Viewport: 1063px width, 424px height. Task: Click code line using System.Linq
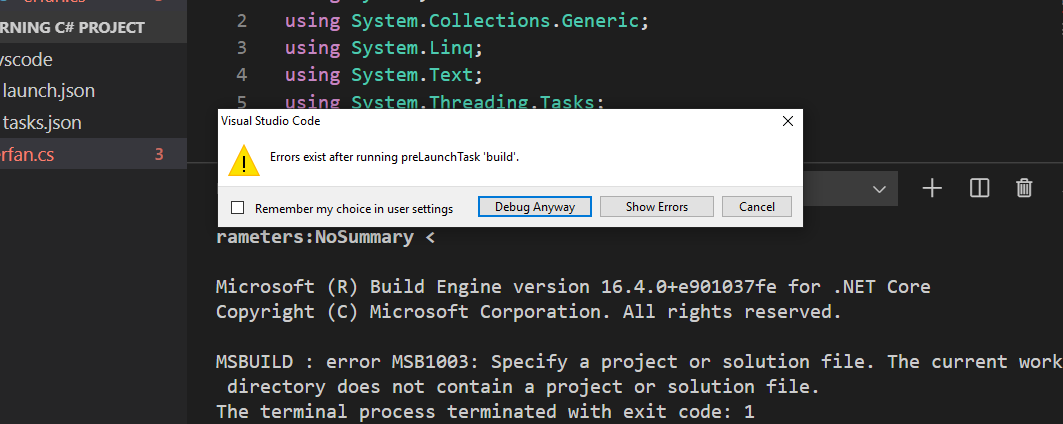383,48
